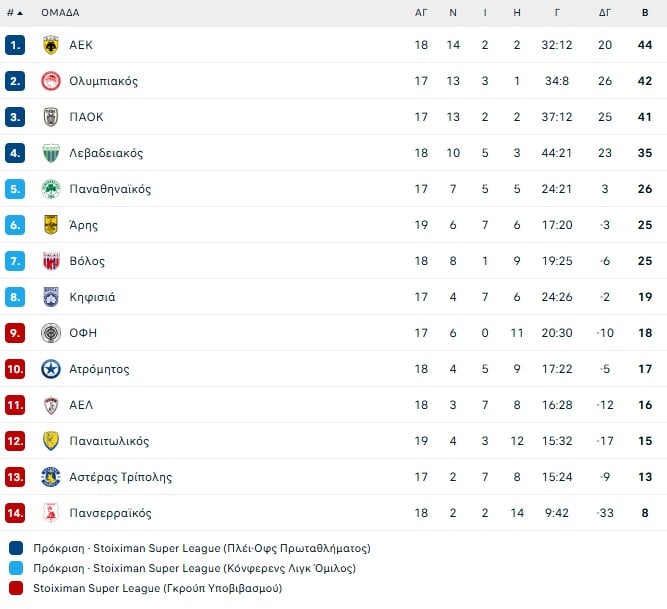Sort by ΔΓ goal difference header
667x609 pixels.
click(605, 13)
